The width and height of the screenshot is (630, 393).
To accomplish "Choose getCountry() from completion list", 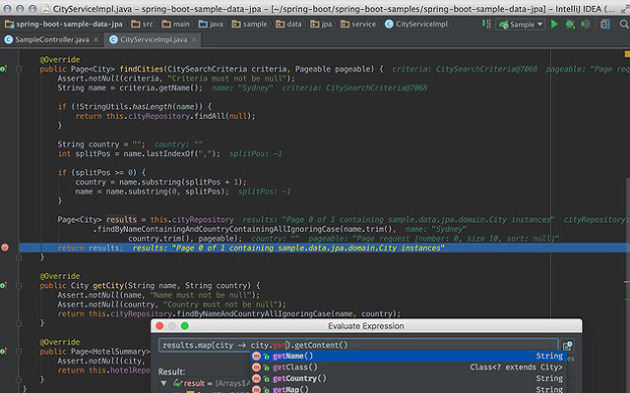I will [x=408, y=379].
